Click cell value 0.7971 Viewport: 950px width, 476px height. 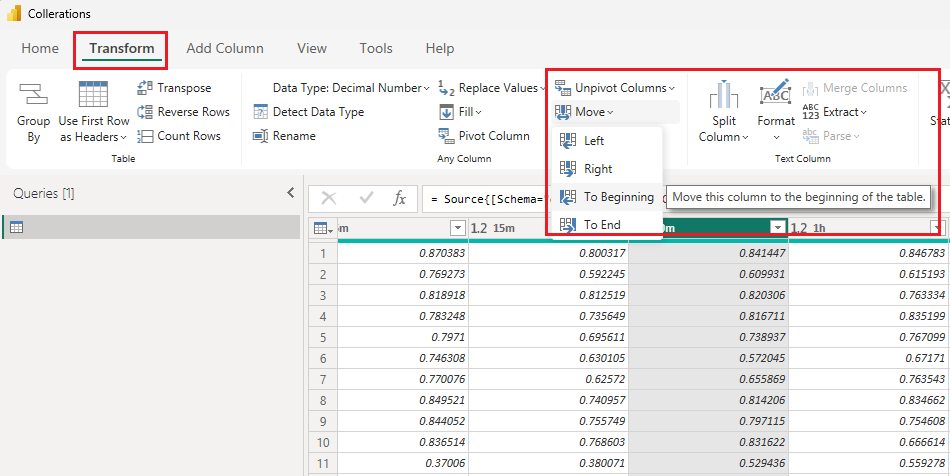point(448,338)
